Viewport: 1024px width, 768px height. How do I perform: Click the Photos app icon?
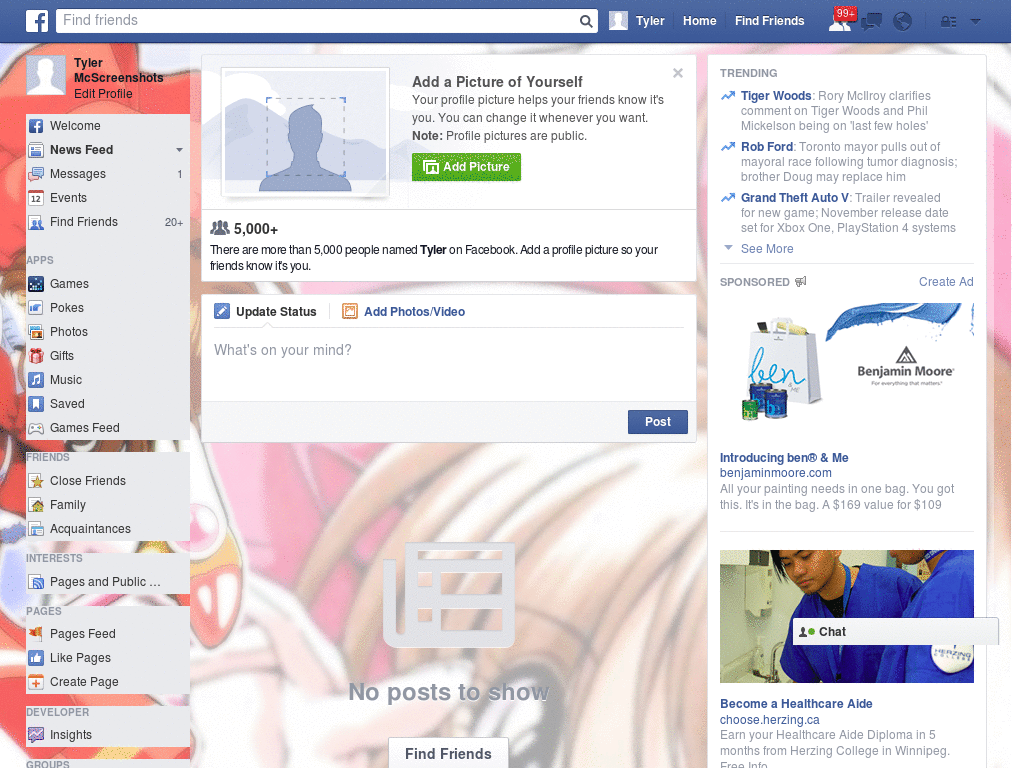(36, 332)
